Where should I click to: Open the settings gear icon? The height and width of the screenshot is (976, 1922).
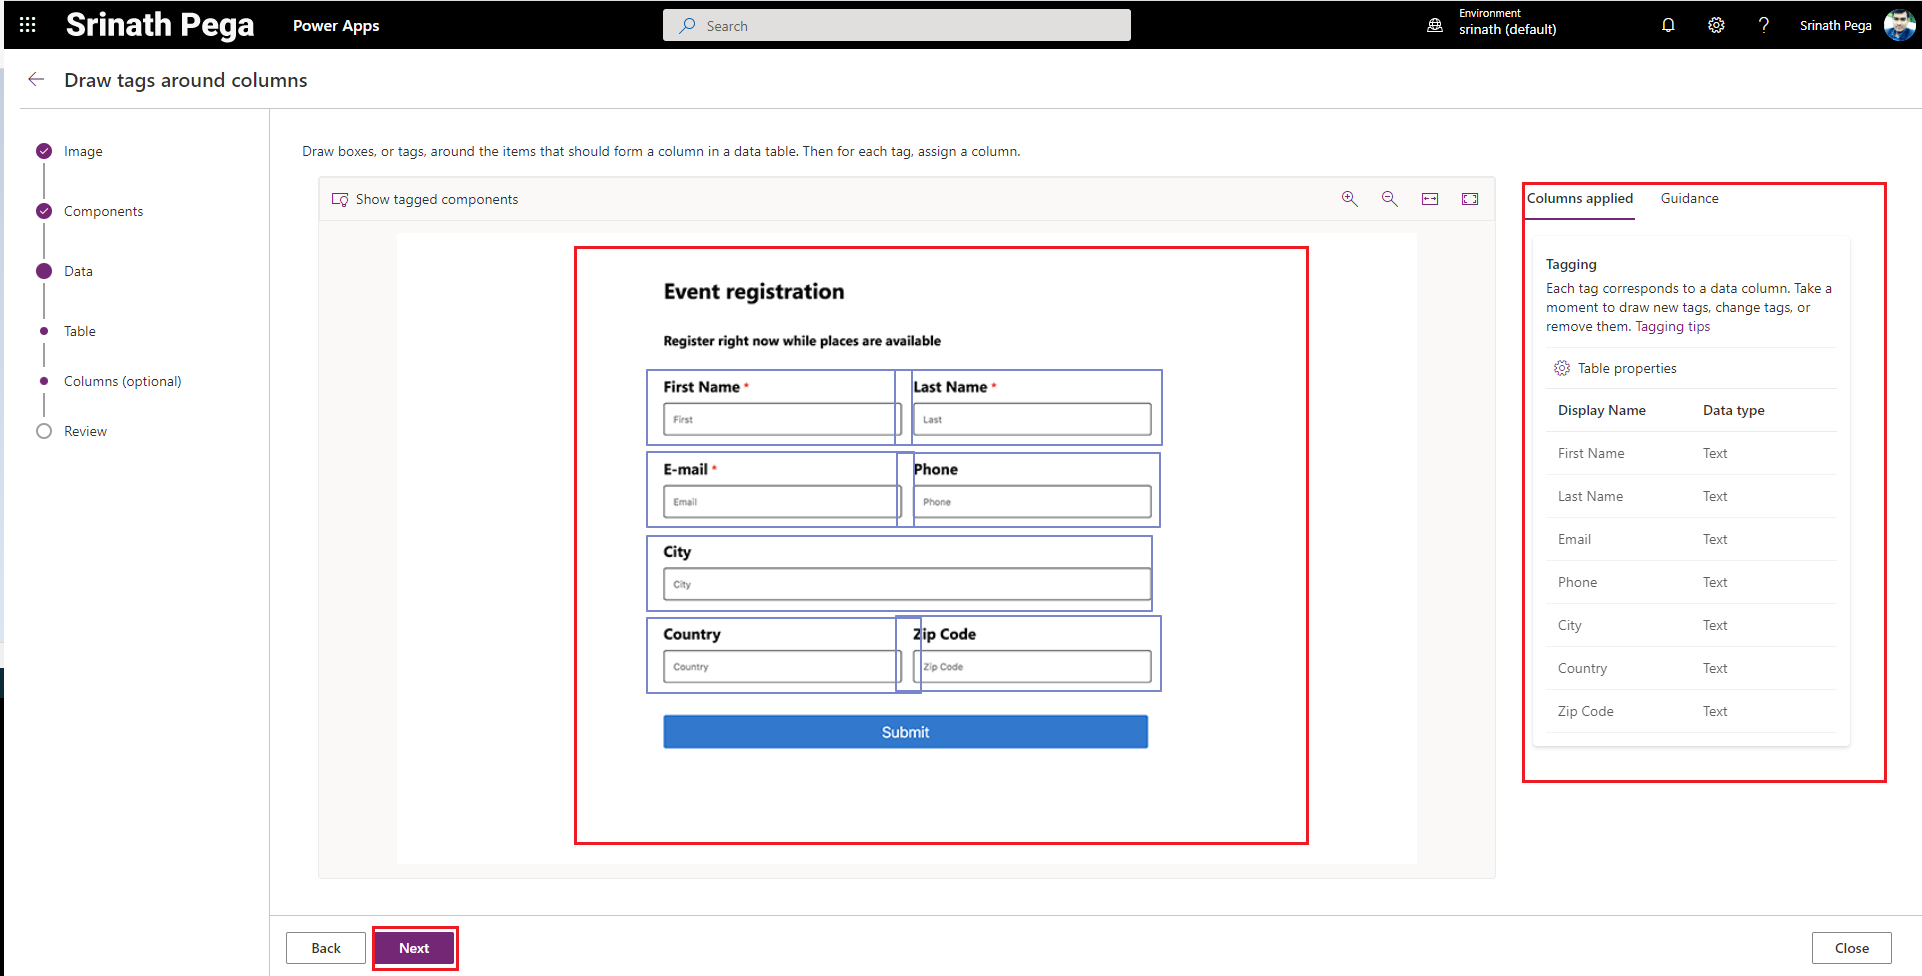point(1716,25)
